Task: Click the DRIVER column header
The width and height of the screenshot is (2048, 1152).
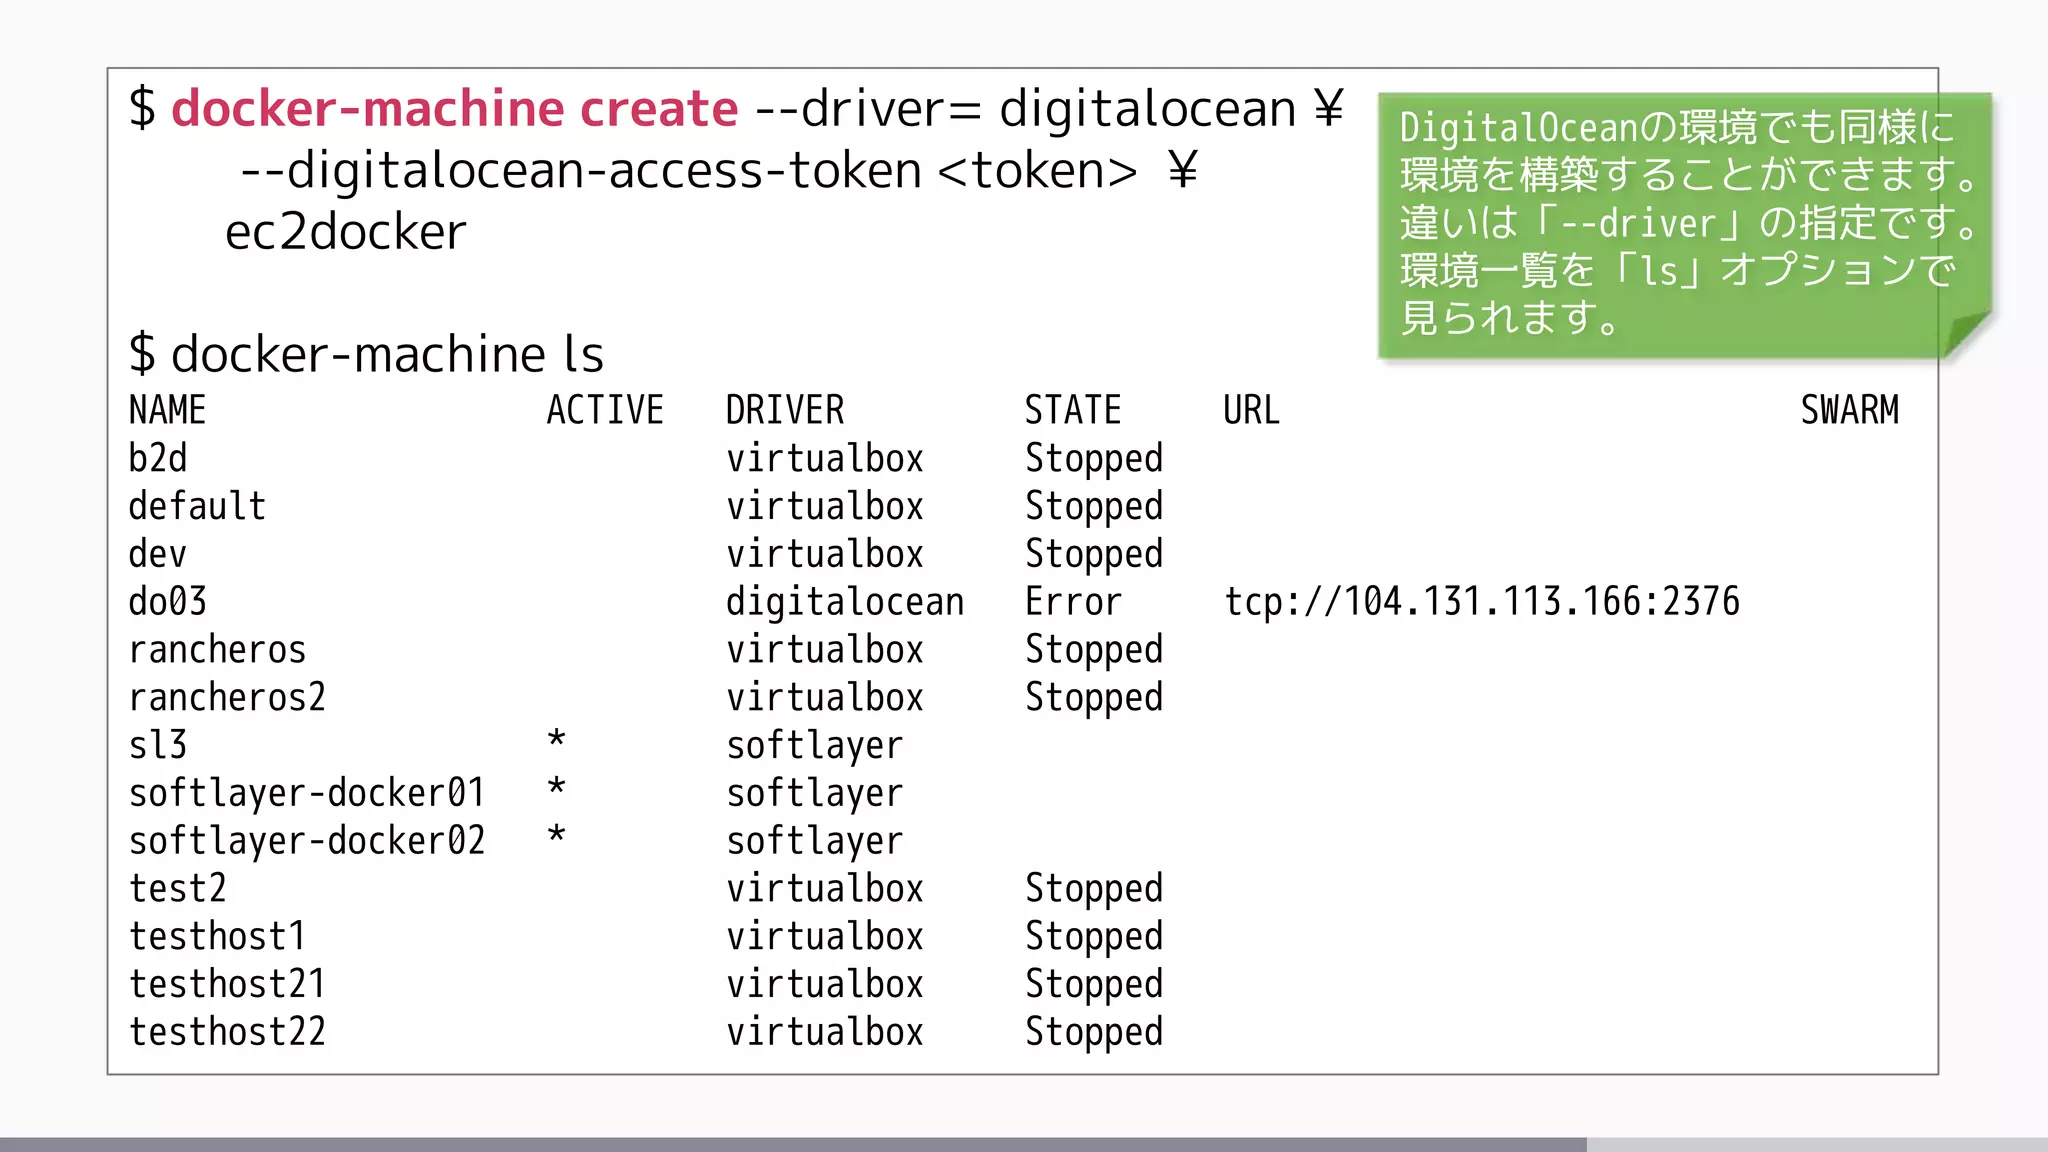Action: coord(785,410)
